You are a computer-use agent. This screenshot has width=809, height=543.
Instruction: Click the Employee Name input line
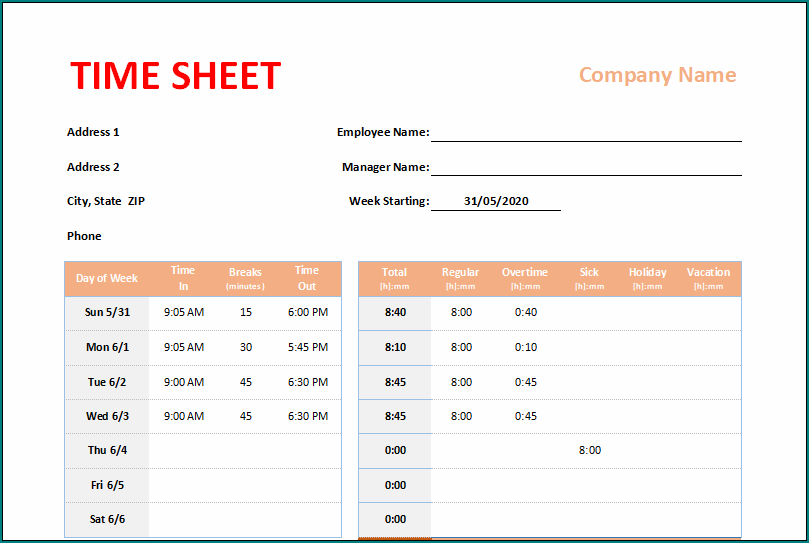coord(586,132)
